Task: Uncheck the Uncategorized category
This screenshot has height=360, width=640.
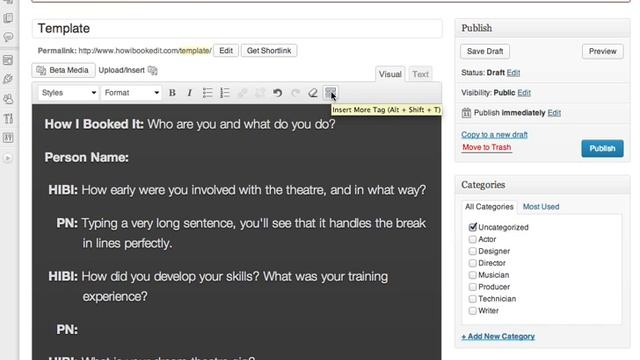Action: 473,227
